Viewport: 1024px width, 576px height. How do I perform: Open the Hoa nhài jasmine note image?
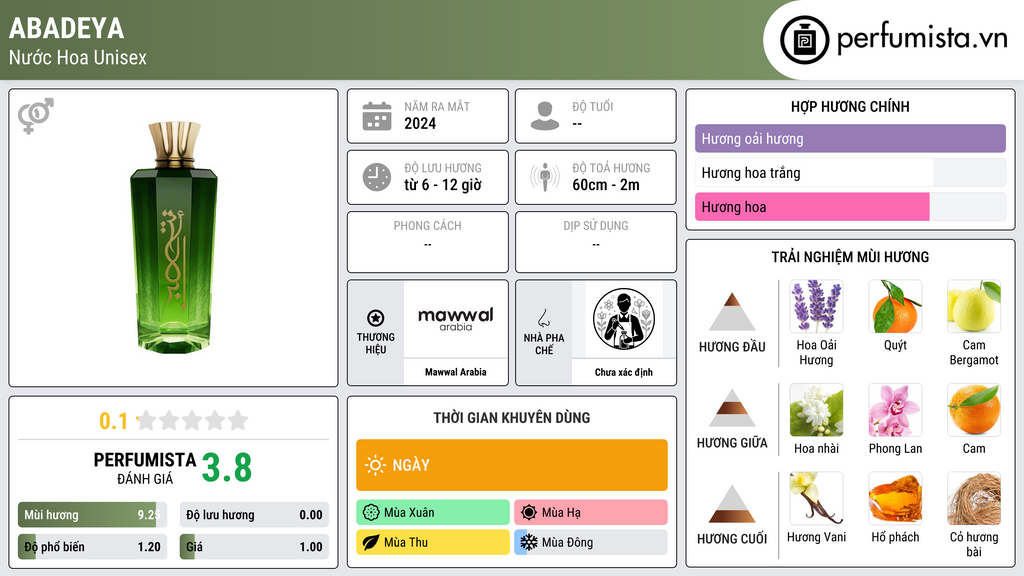[x=816, y=410]
